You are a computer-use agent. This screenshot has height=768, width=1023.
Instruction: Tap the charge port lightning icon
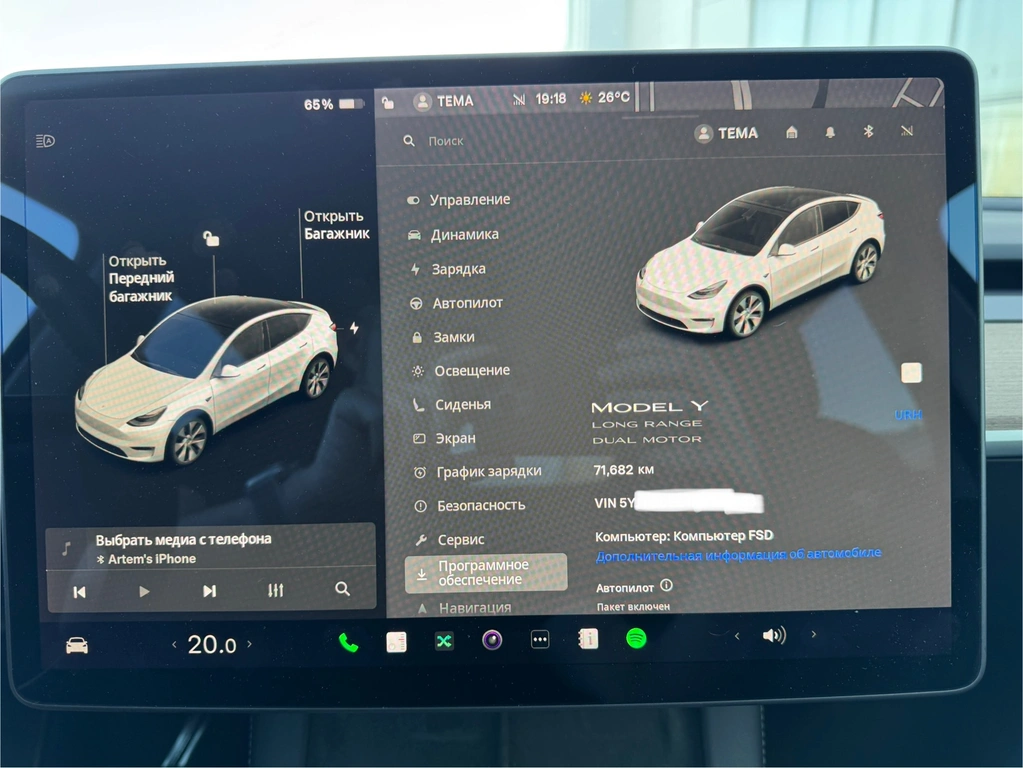(354, 328)
